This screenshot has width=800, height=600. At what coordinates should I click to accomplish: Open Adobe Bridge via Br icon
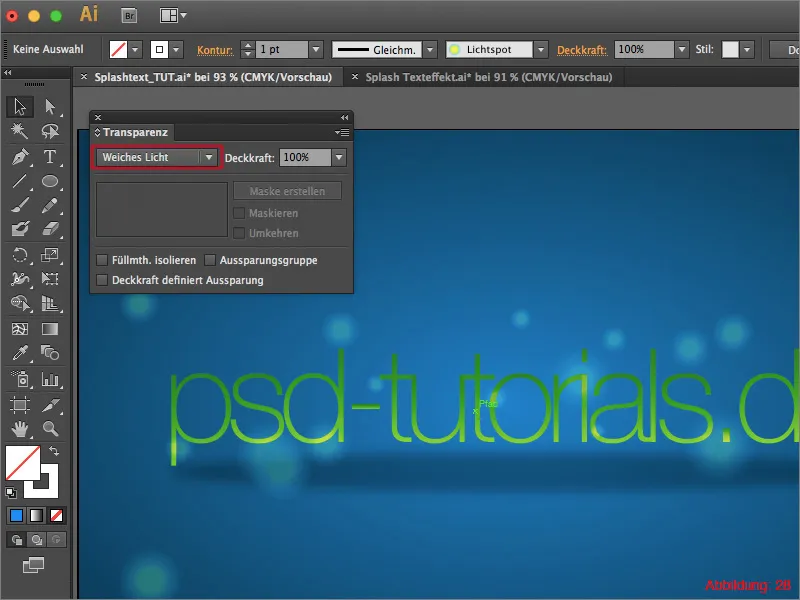click(130, 16)
